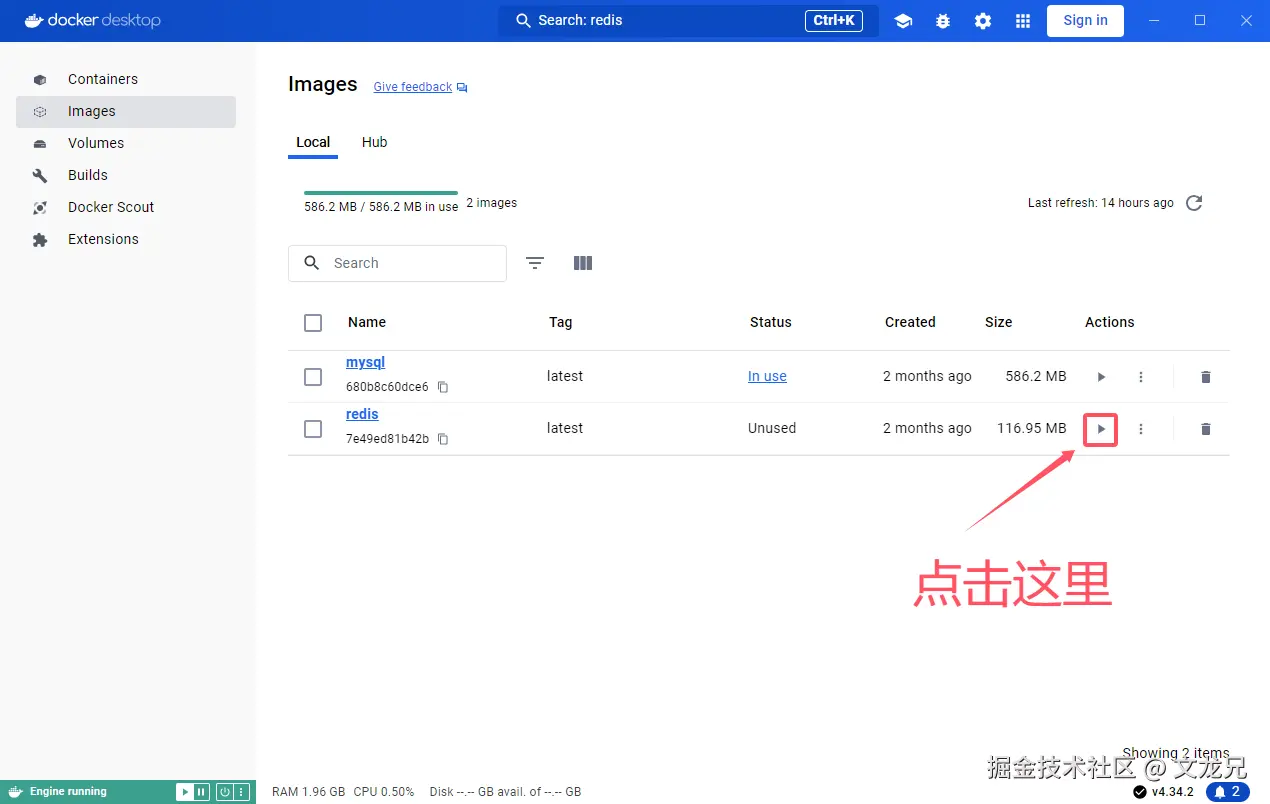Image resolution: width=1270 pixels, height=804 pixels.
Task: Open the Learning center graduation cap icon
Action: (903, 21)
